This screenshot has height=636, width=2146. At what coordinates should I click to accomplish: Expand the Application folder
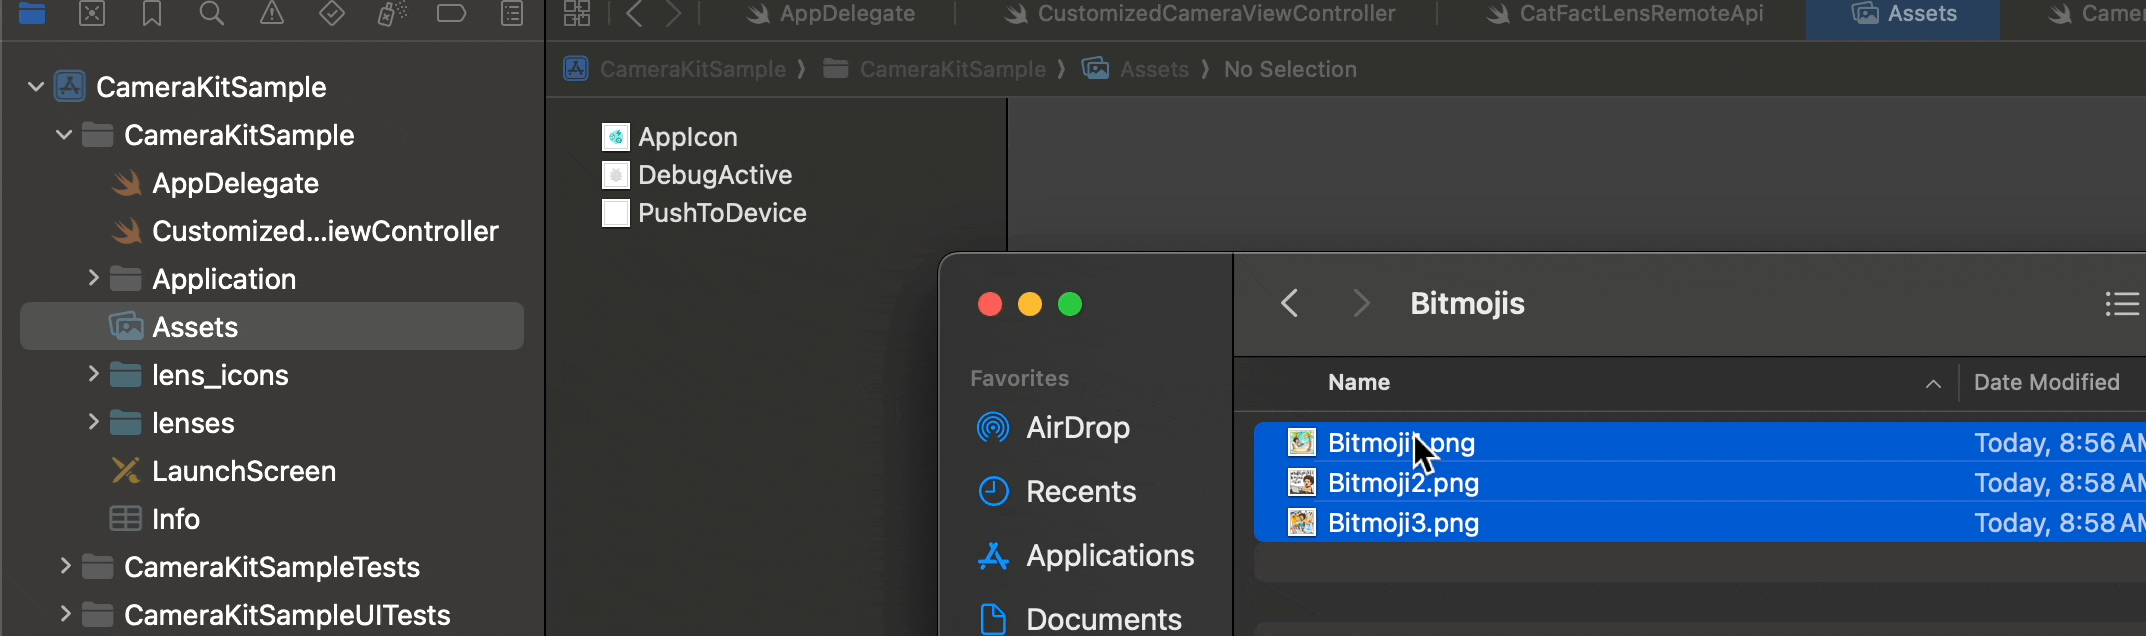pos(93,278)
